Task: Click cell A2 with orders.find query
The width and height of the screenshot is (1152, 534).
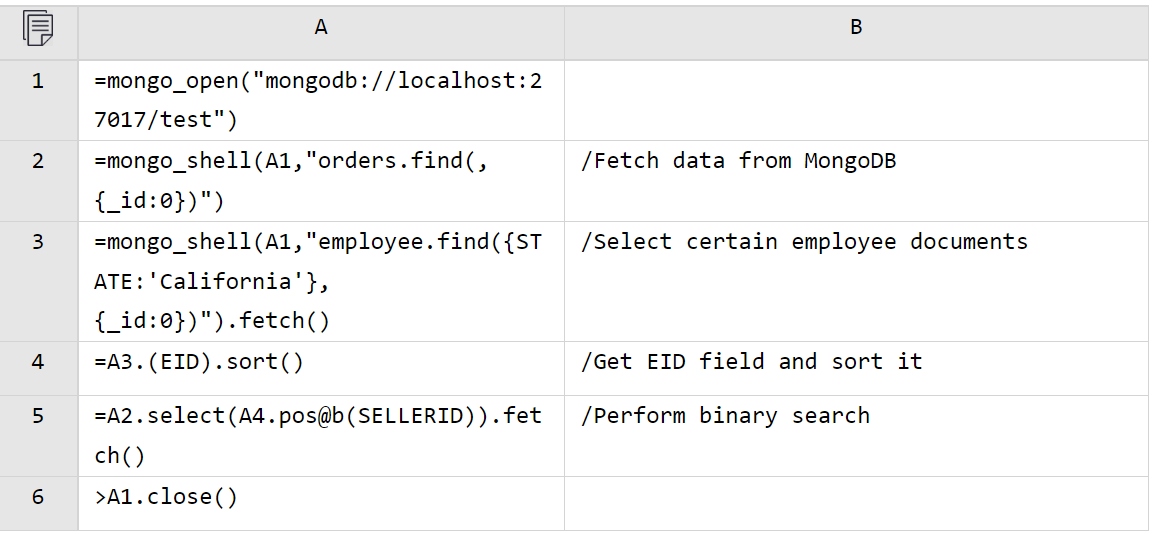Action: click(320, 181)
